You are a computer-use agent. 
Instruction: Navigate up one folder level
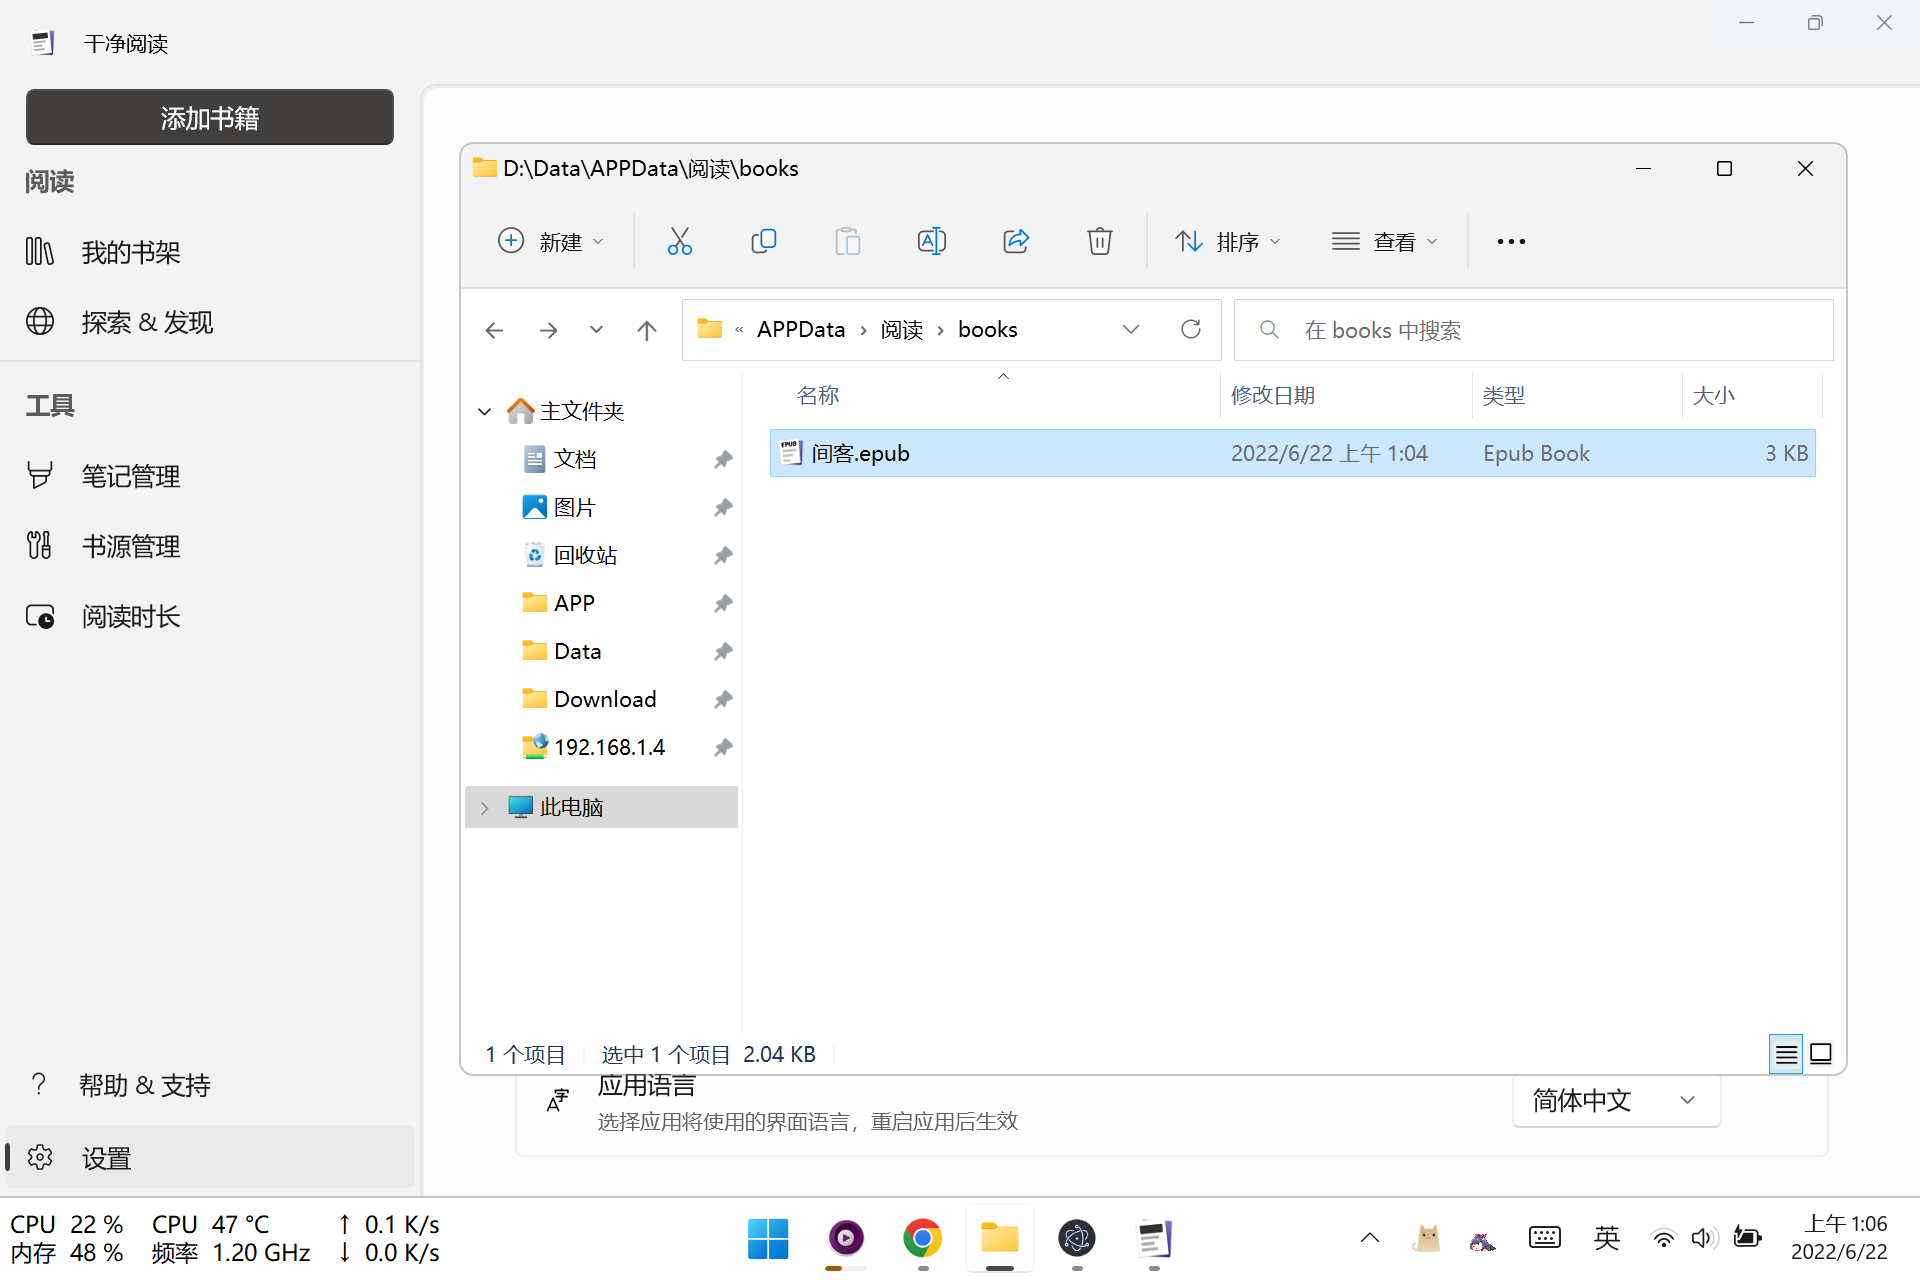pos(647,330)
